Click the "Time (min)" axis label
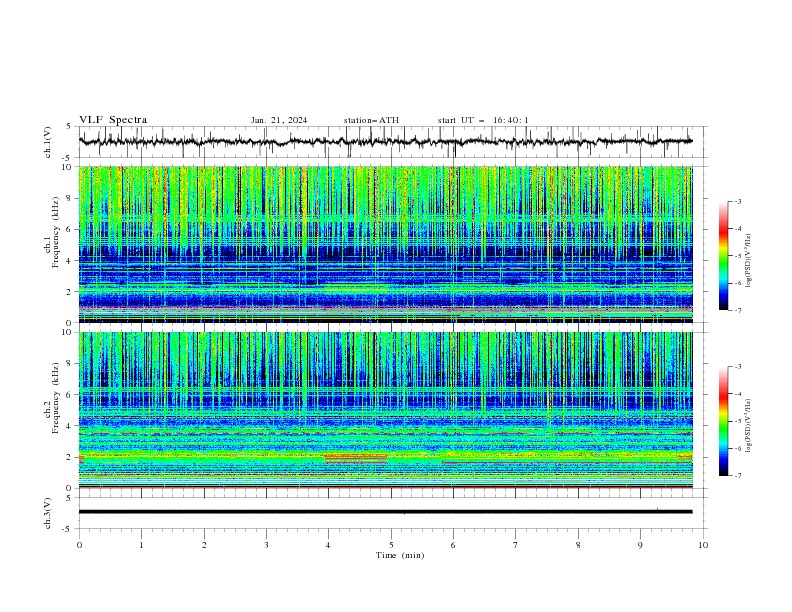The width and height of the screenshot is (792, 612). pos(400,555)
